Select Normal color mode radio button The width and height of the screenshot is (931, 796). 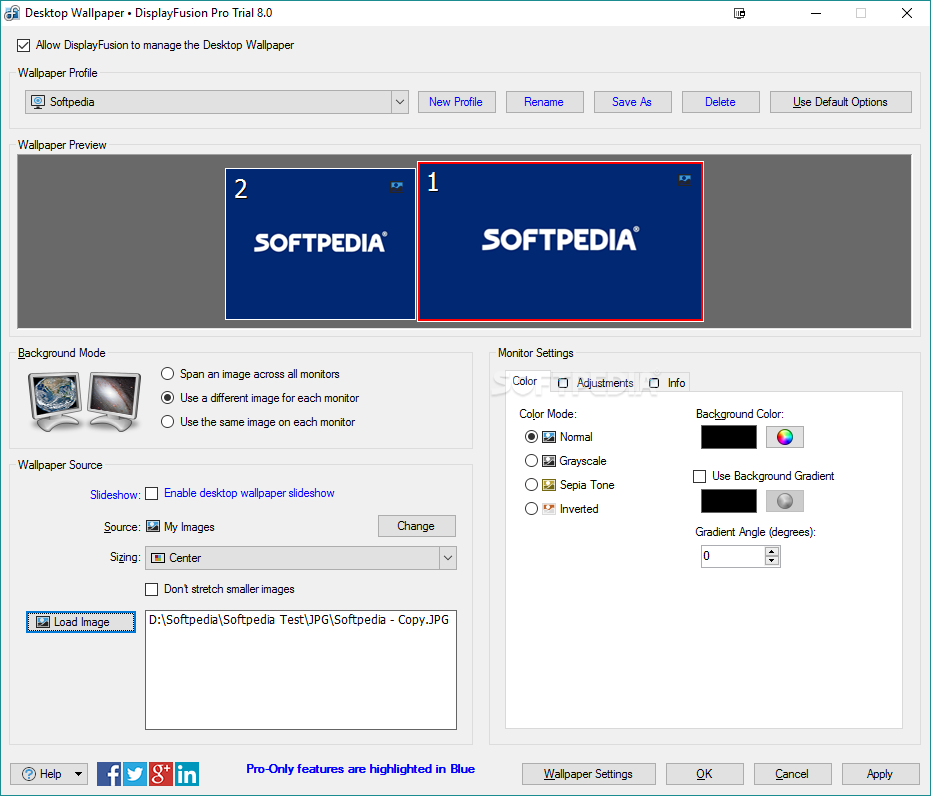click(531, 437)
